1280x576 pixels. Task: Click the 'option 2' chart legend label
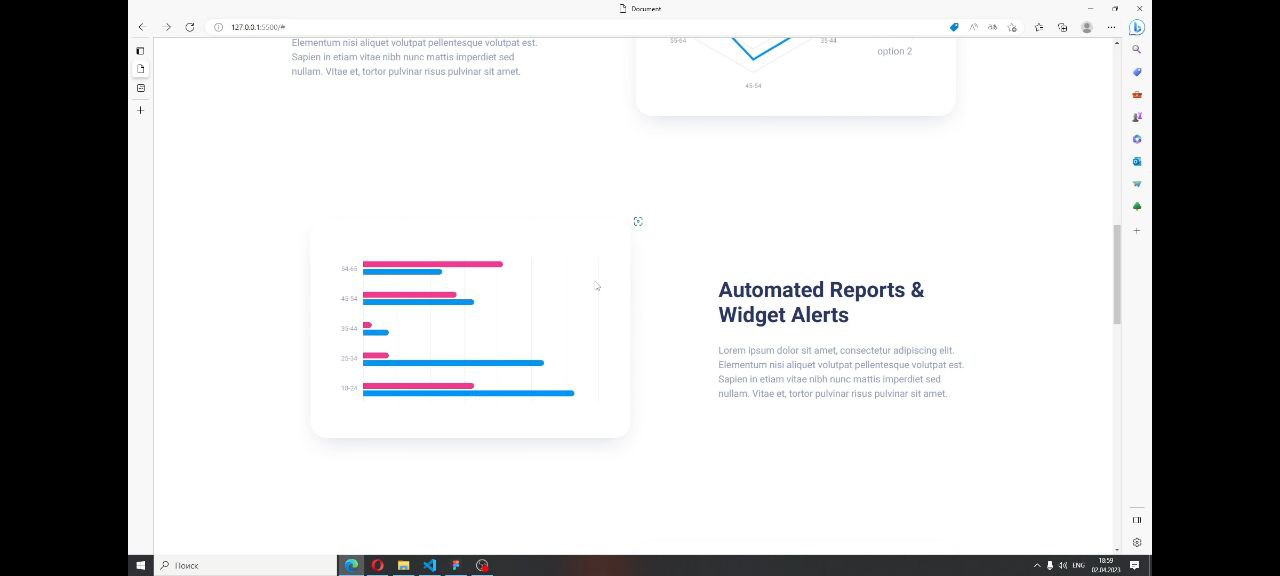[894, 51]
